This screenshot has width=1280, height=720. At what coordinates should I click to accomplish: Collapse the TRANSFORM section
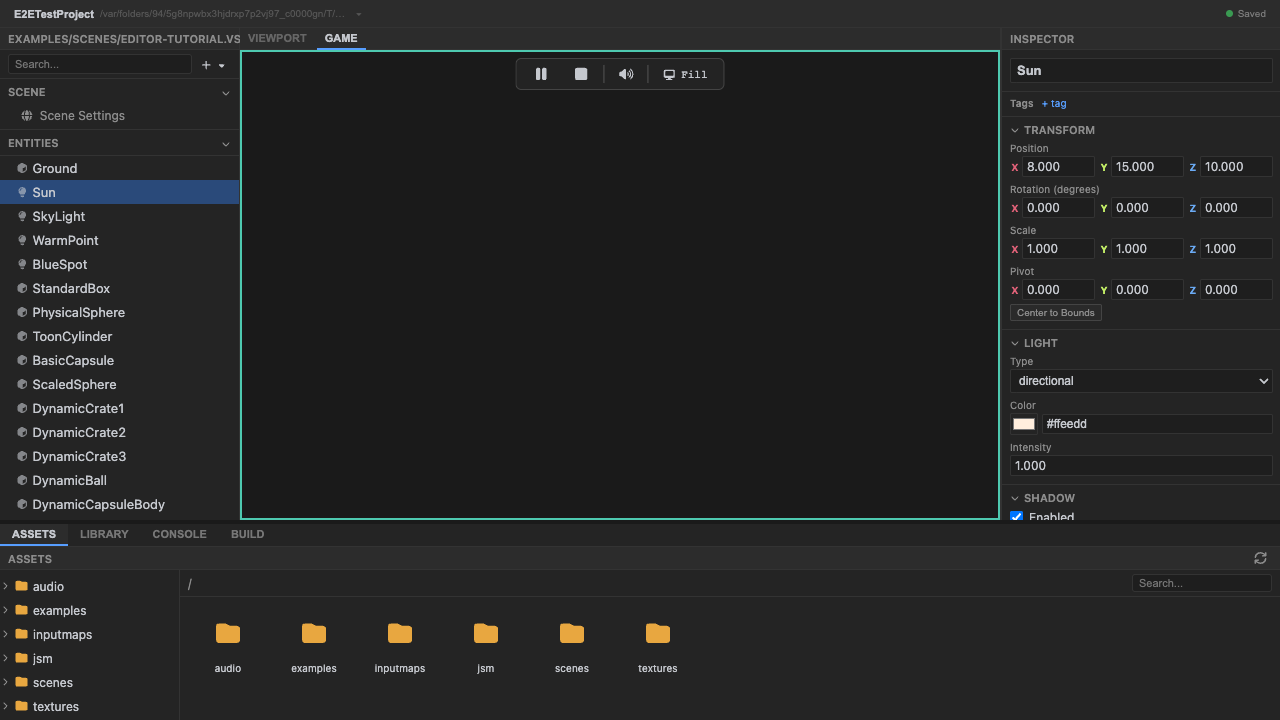click(1015, 130)
